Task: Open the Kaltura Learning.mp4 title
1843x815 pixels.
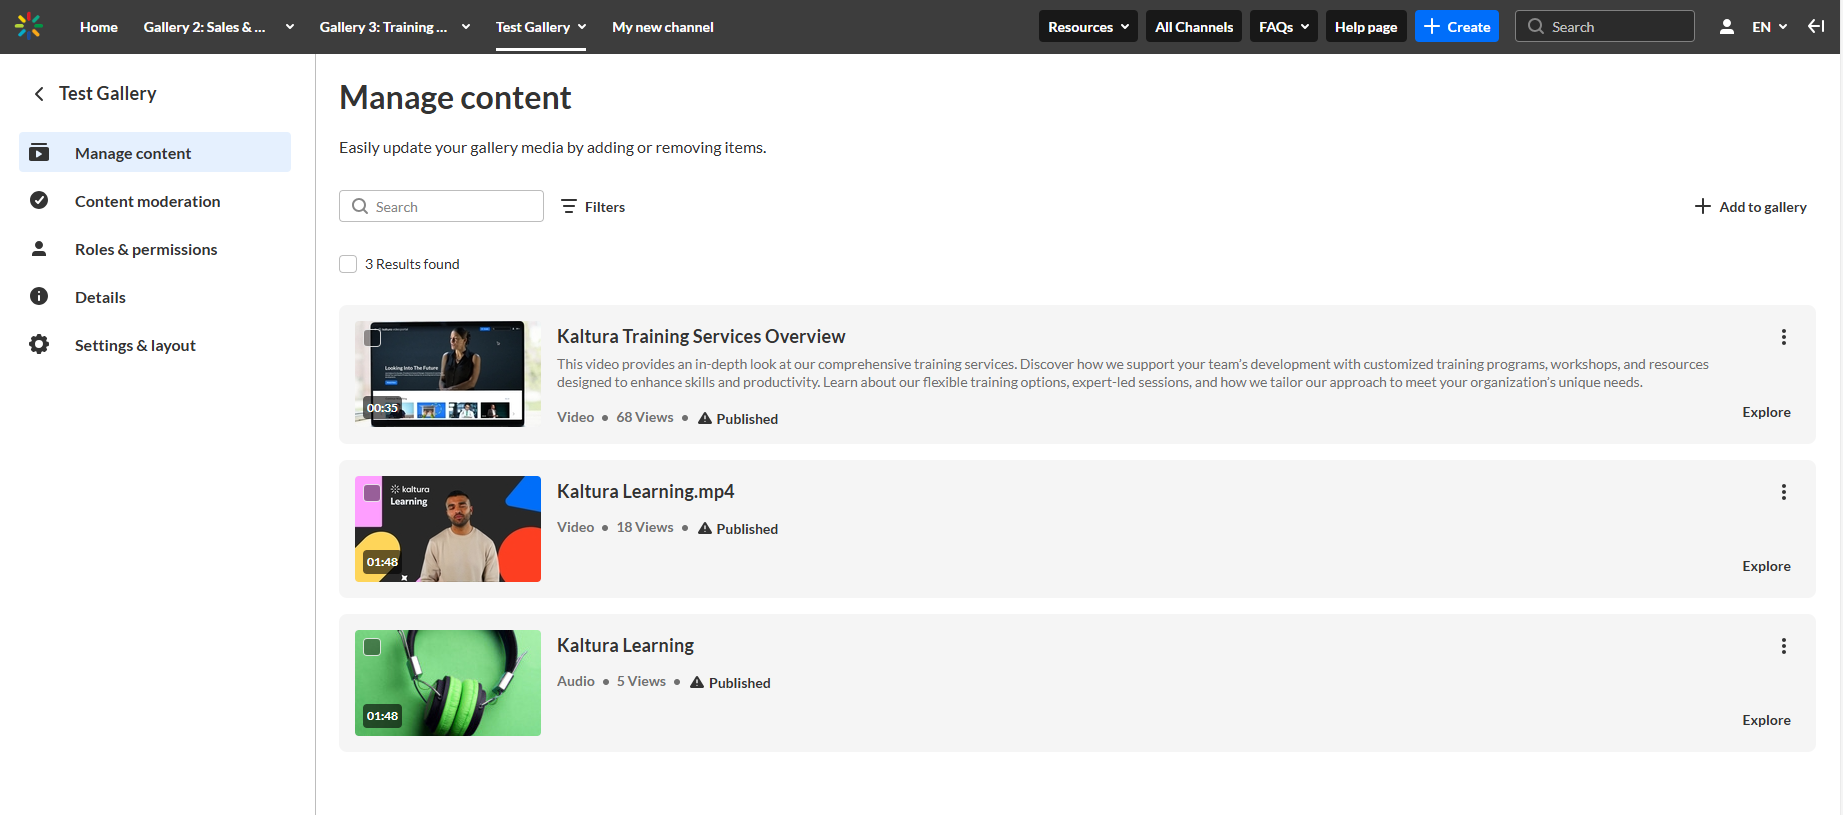Action: coord(645,492)
